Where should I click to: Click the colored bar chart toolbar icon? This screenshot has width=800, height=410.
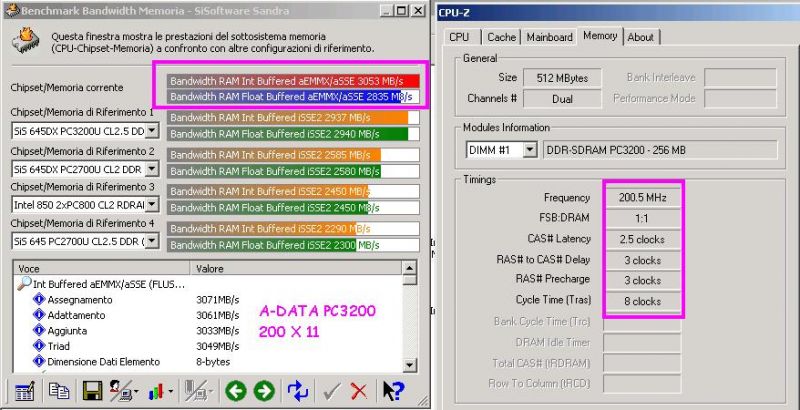pos(156,391)
